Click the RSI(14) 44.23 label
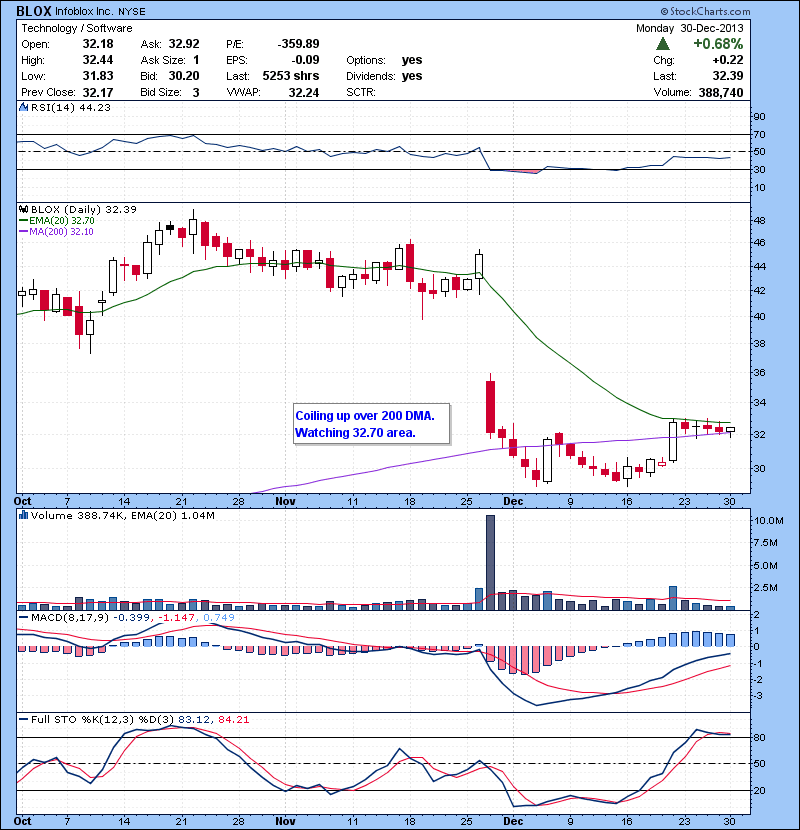Screen dimensions: 800x830 (71, 107)
